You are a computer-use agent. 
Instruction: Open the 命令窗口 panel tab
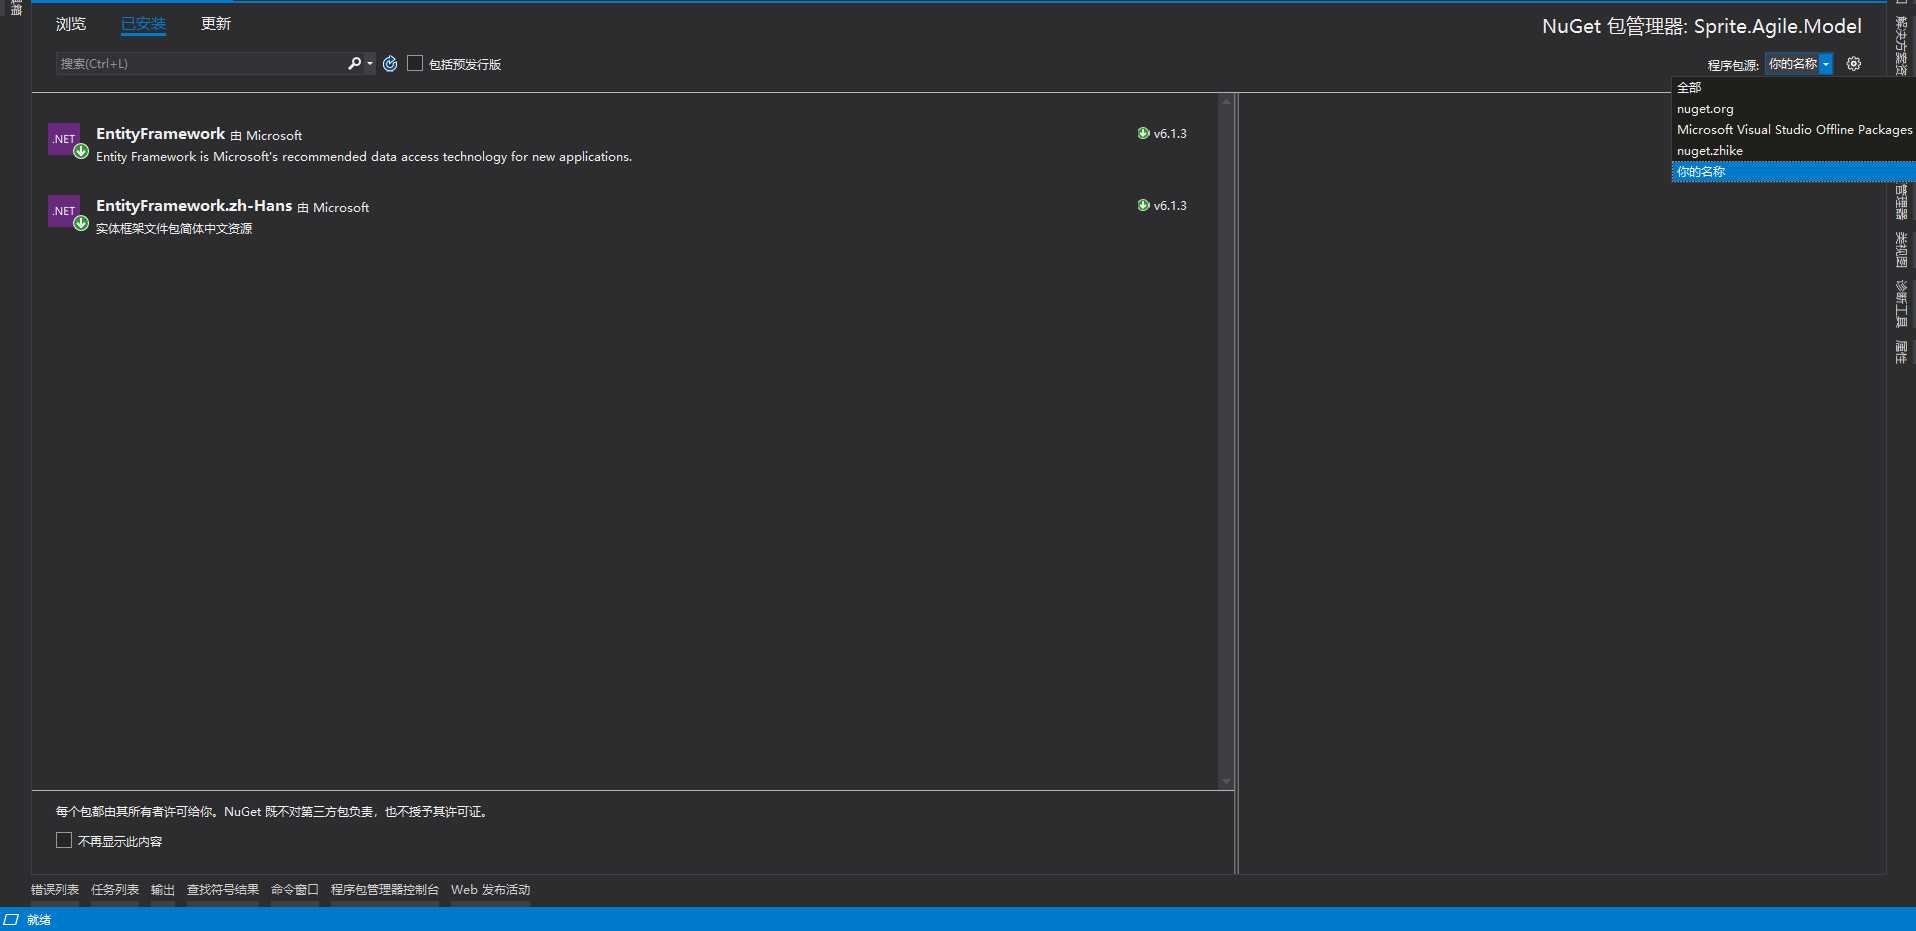[295, 890]
